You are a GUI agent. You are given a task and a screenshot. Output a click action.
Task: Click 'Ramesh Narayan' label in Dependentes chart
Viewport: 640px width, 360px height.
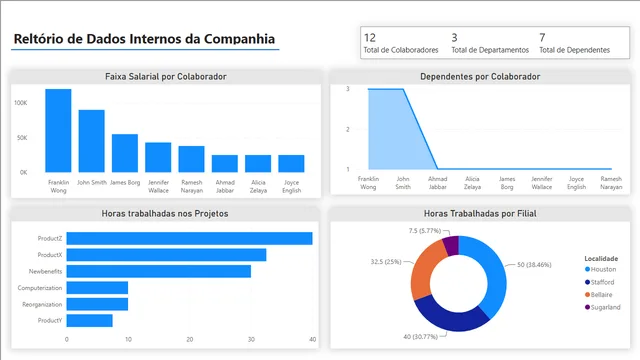pyautogui.click(x=611, y=183)
